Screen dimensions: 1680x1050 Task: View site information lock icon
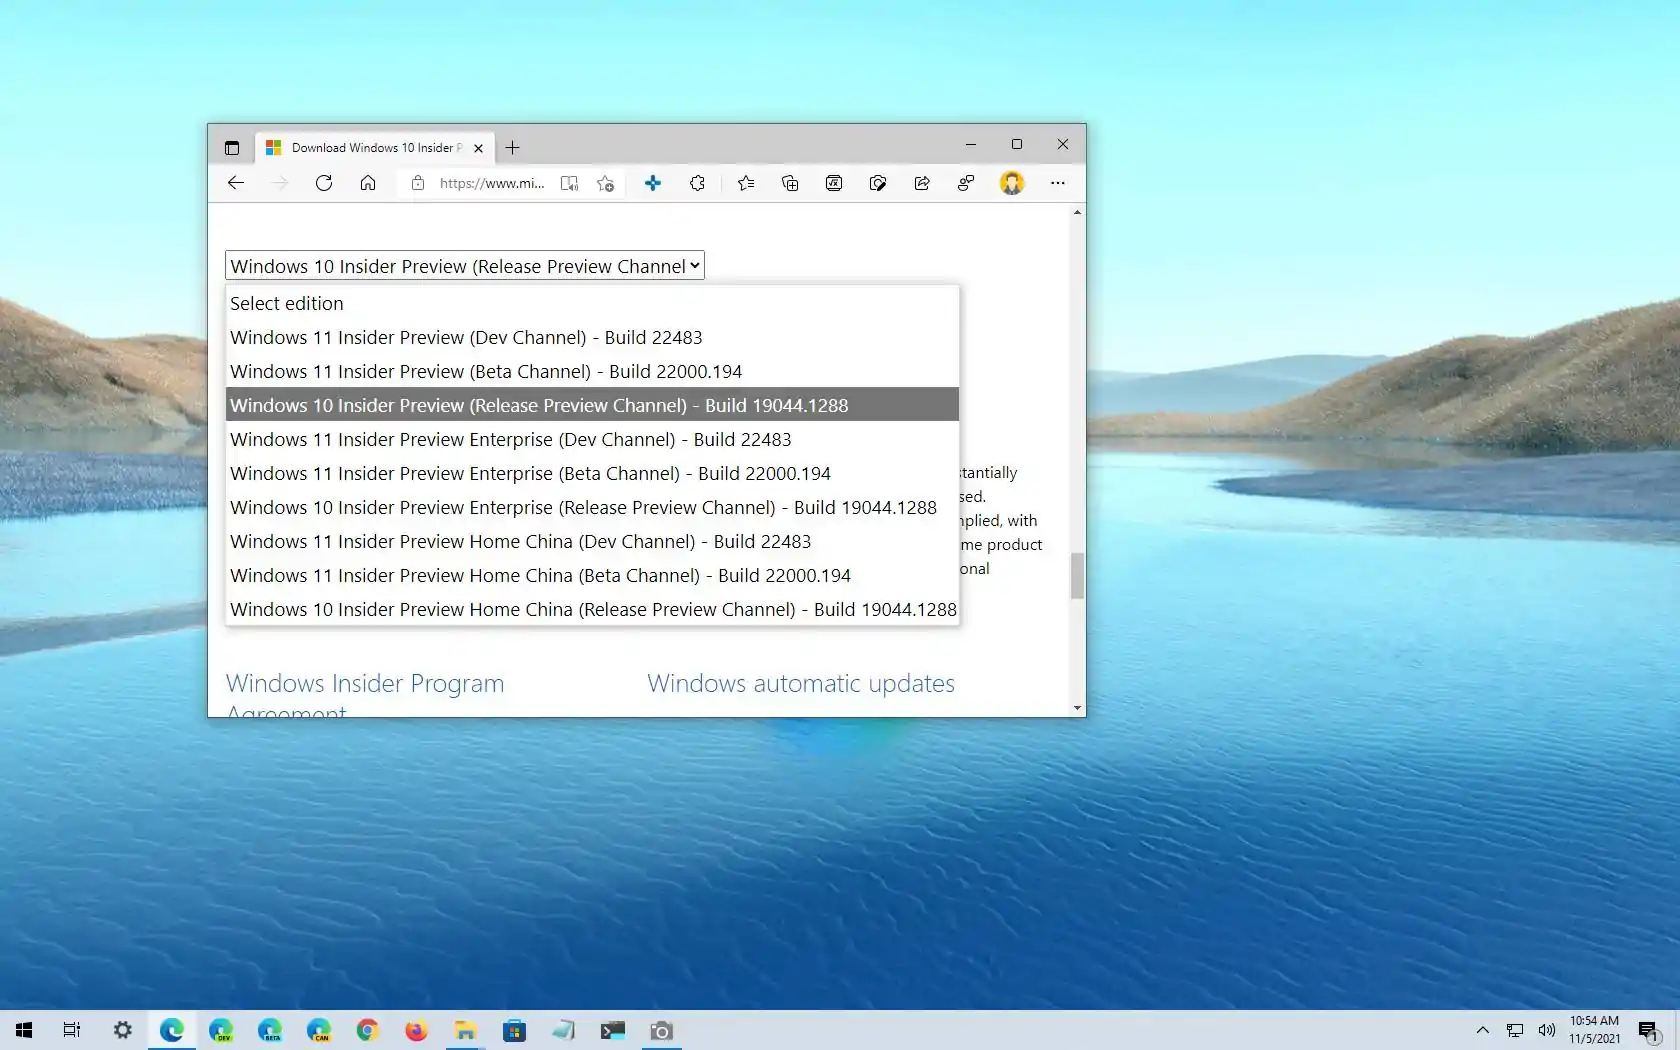(418, 183)
